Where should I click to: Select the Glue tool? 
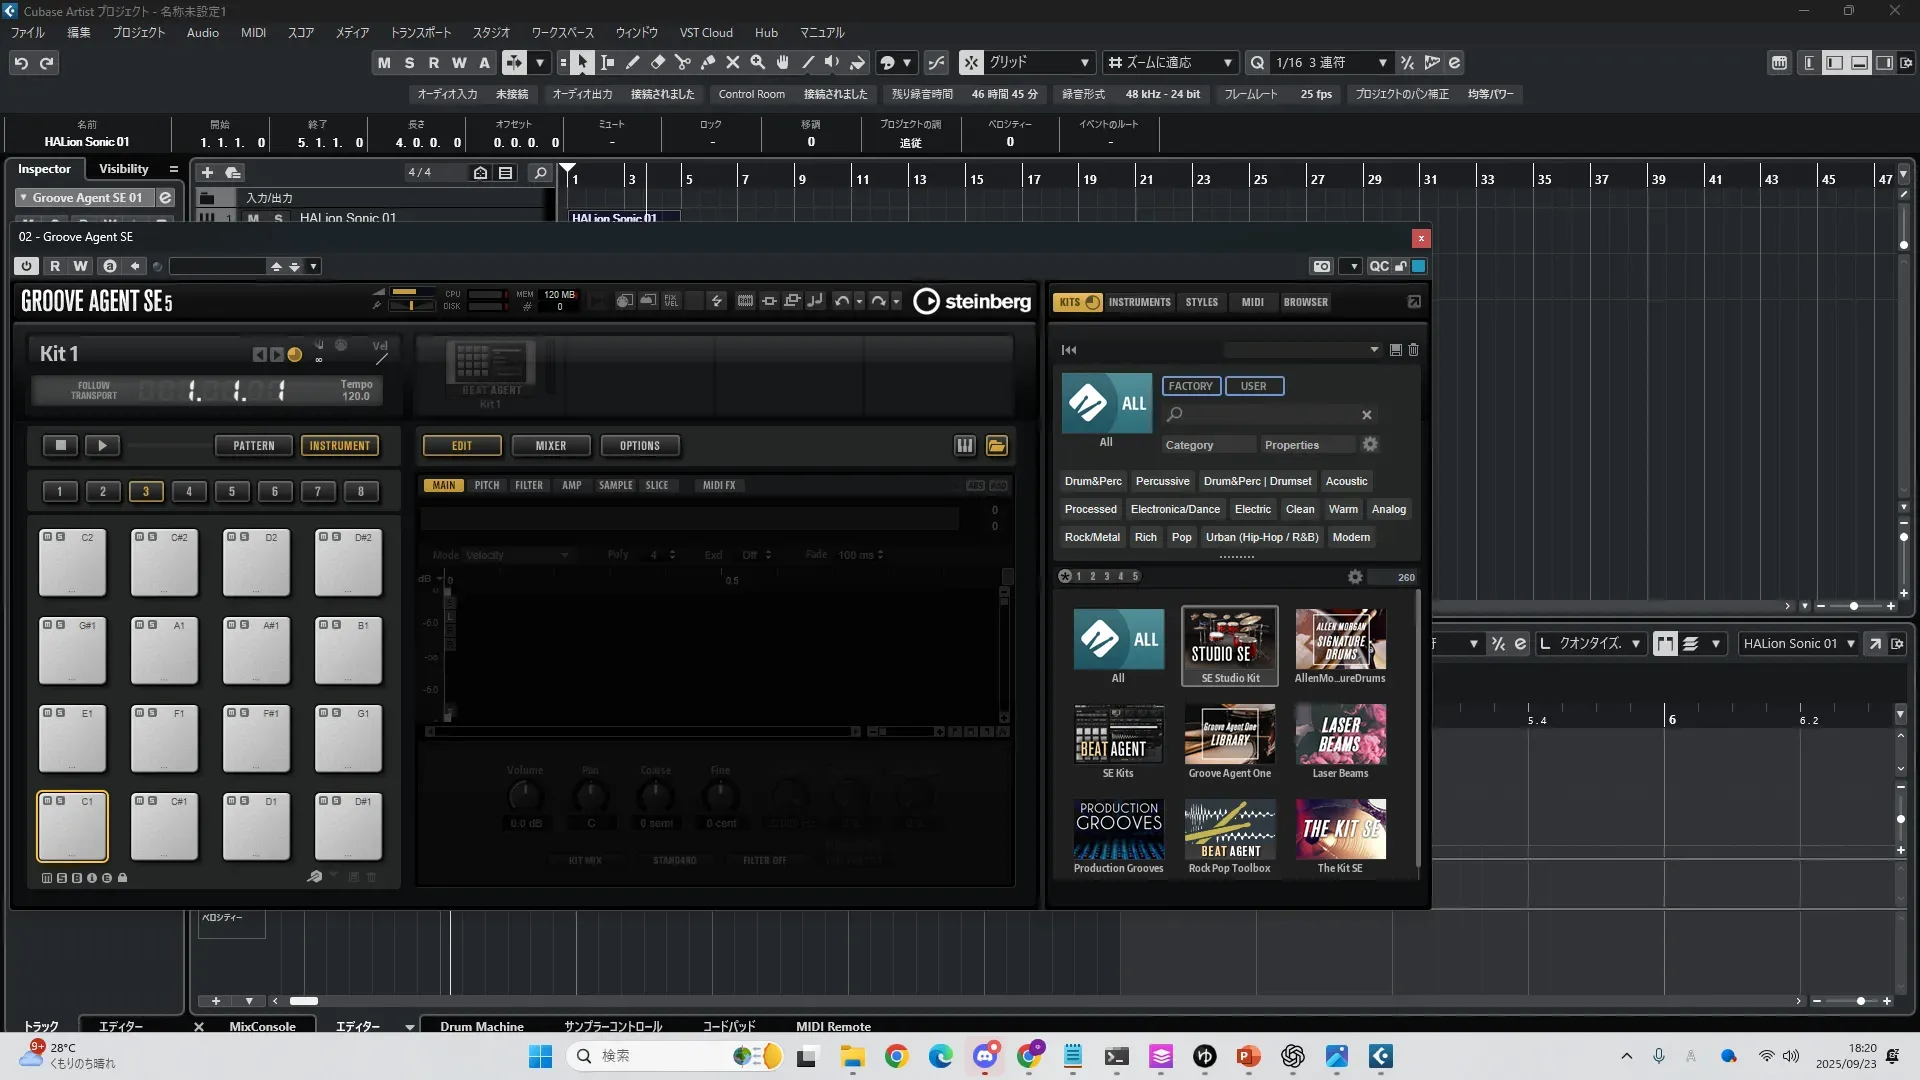point(708,62)
